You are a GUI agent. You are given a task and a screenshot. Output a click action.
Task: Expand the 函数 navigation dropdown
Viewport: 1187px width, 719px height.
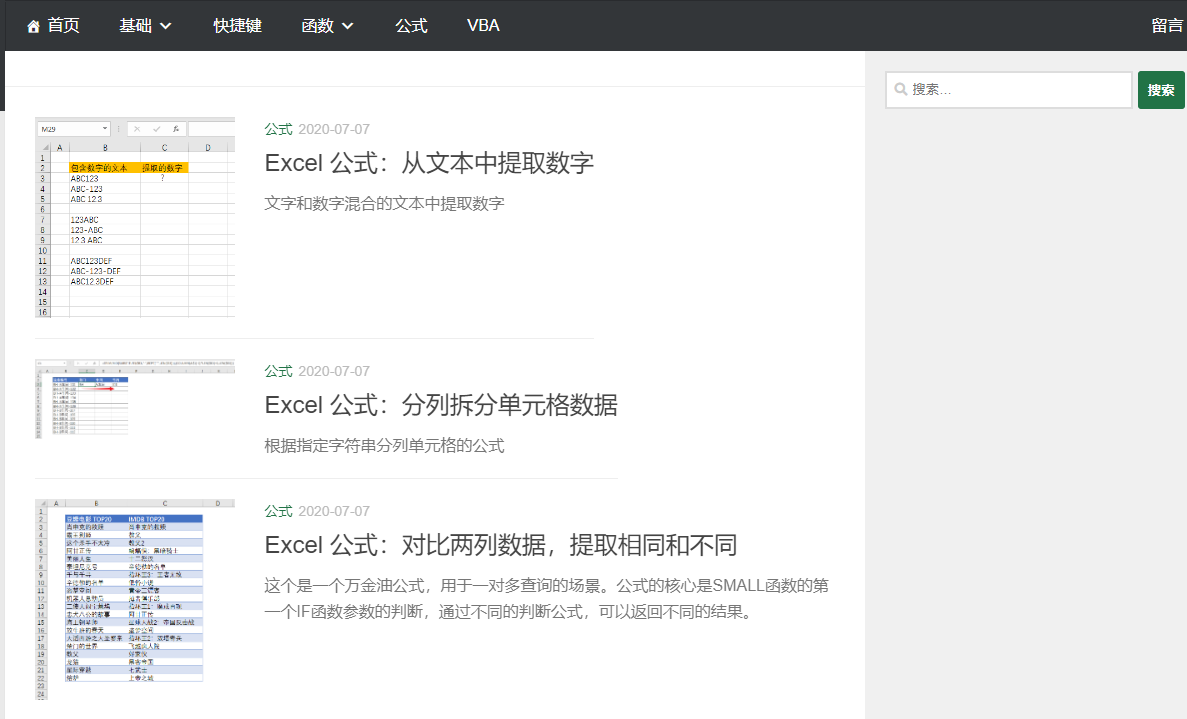coord(328,25)
